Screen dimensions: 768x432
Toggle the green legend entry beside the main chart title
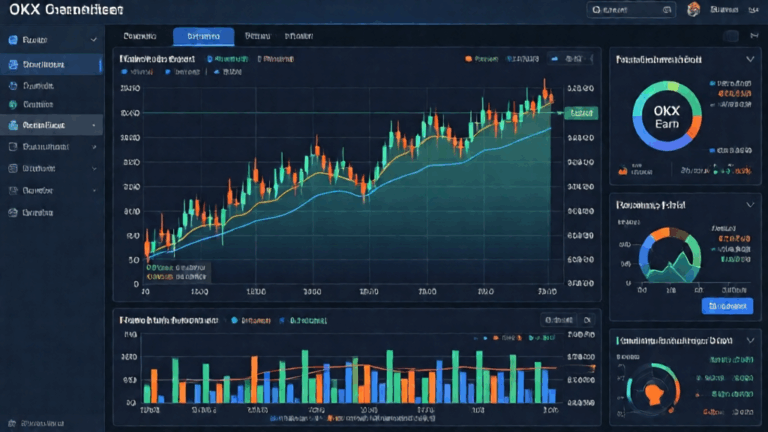(x=227, y=59)
